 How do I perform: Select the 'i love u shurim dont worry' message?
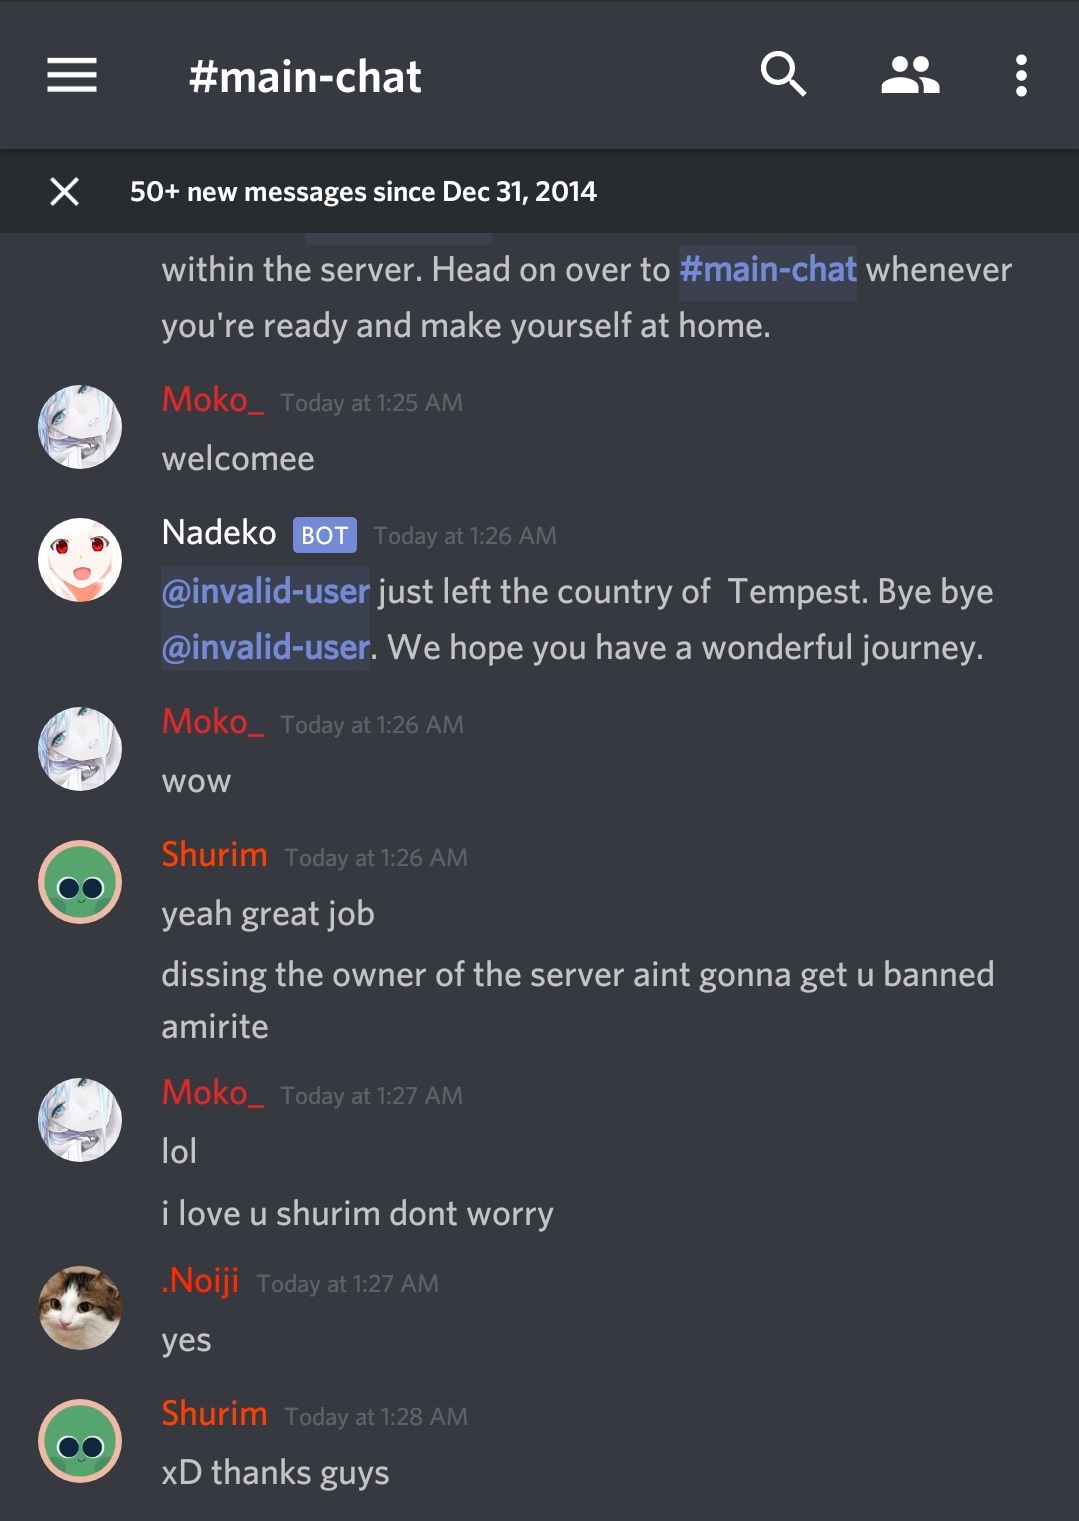358,1214
